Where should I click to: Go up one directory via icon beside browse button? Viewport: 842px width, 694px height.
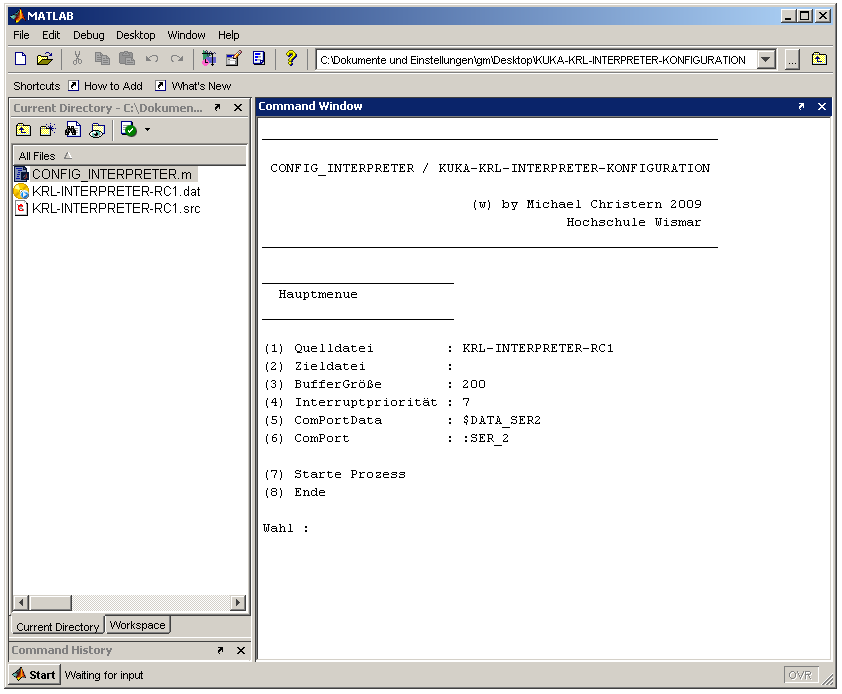[819, 60]
